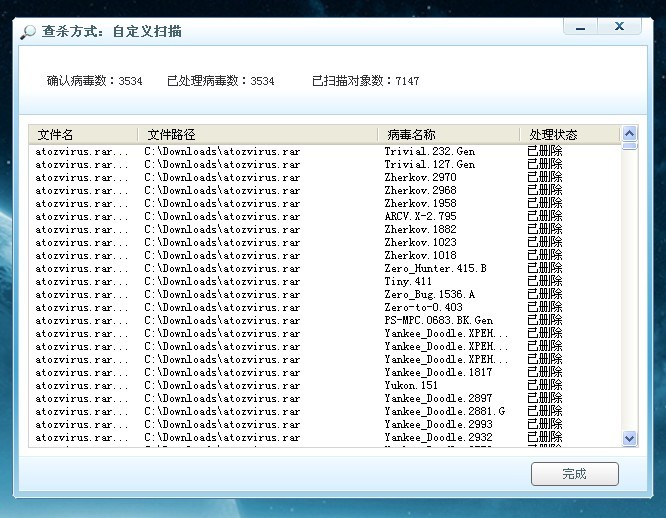Viewport: 666px width, 518px height.
Task: Click the magnifier icon in title bar
Action: point(28,32)
